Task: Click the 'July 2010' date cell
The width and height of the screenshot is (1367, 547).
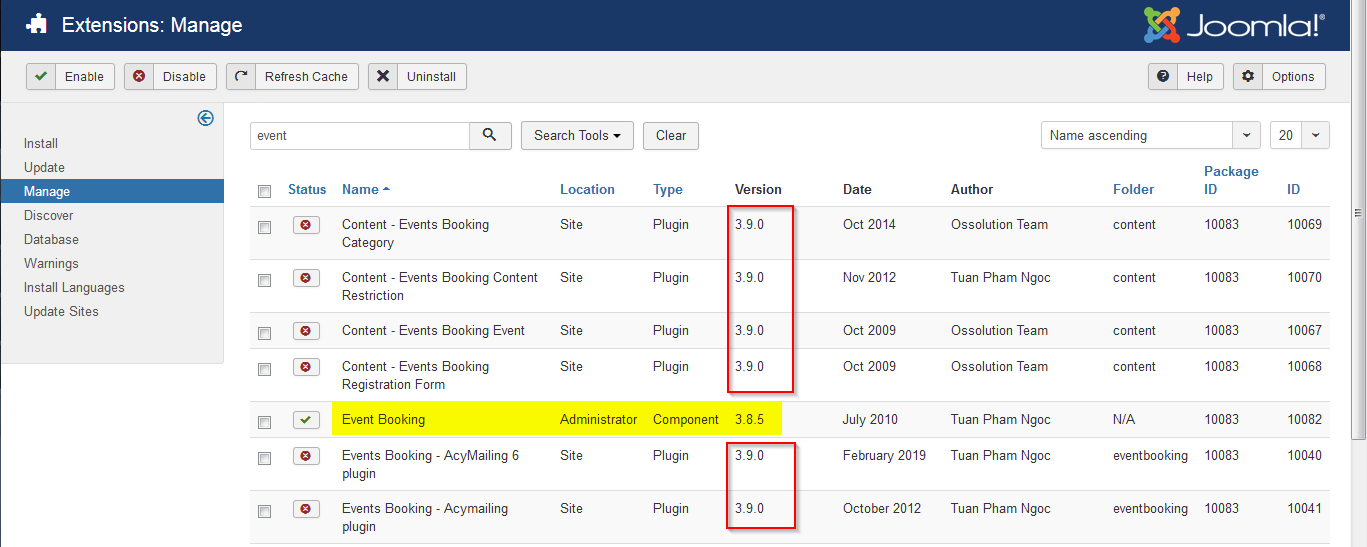Action: click(x=870, y=419)
